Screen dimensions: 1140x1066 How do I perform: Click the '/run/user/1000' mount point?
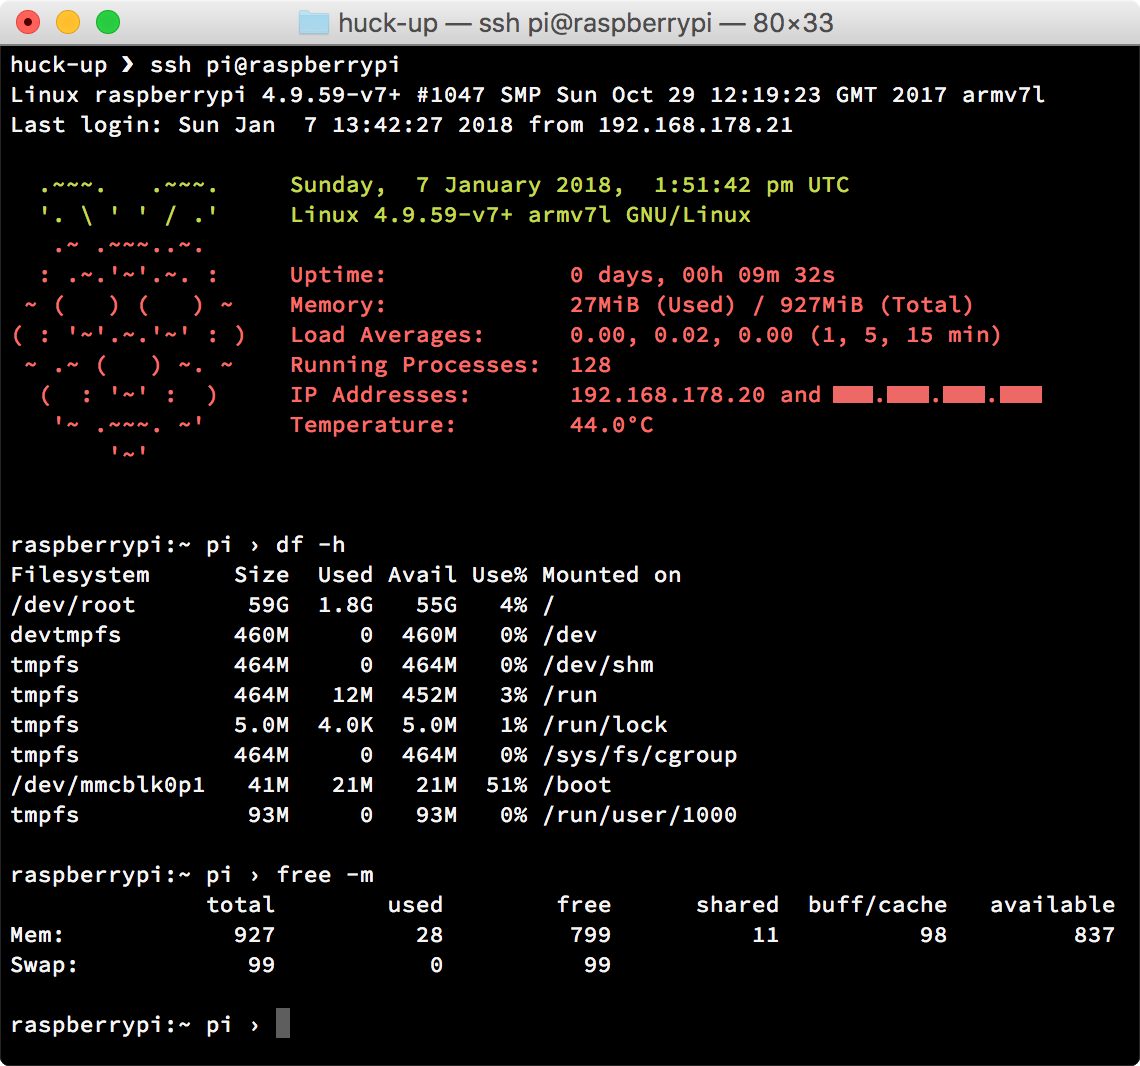click(640, 815)
